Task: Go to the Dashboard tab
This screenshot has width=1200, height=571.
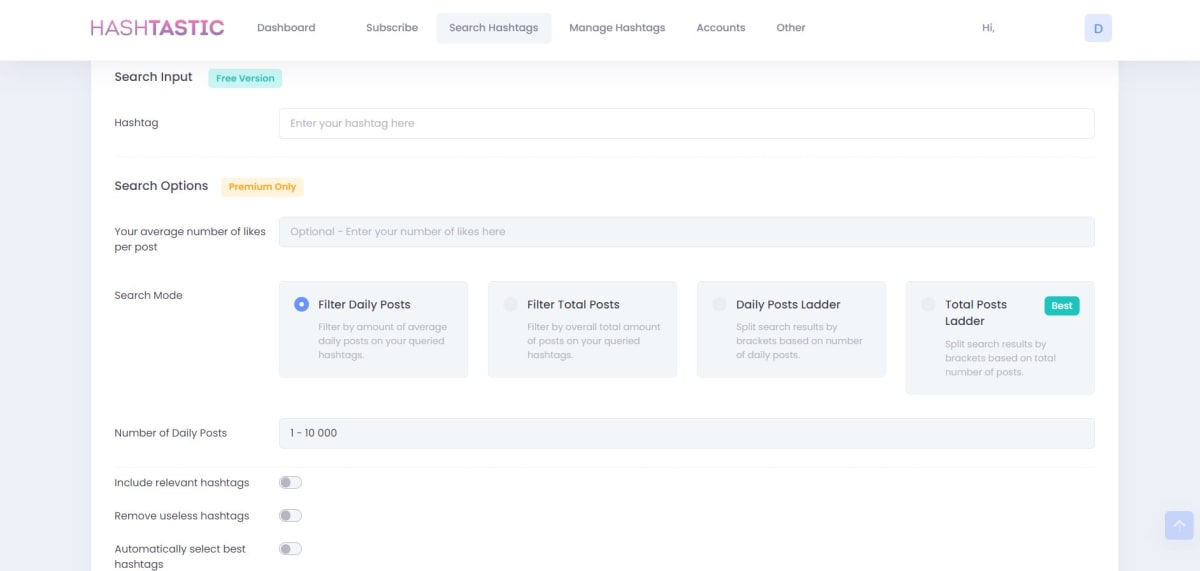Action: pyautogui.click(x=286, y=28)
